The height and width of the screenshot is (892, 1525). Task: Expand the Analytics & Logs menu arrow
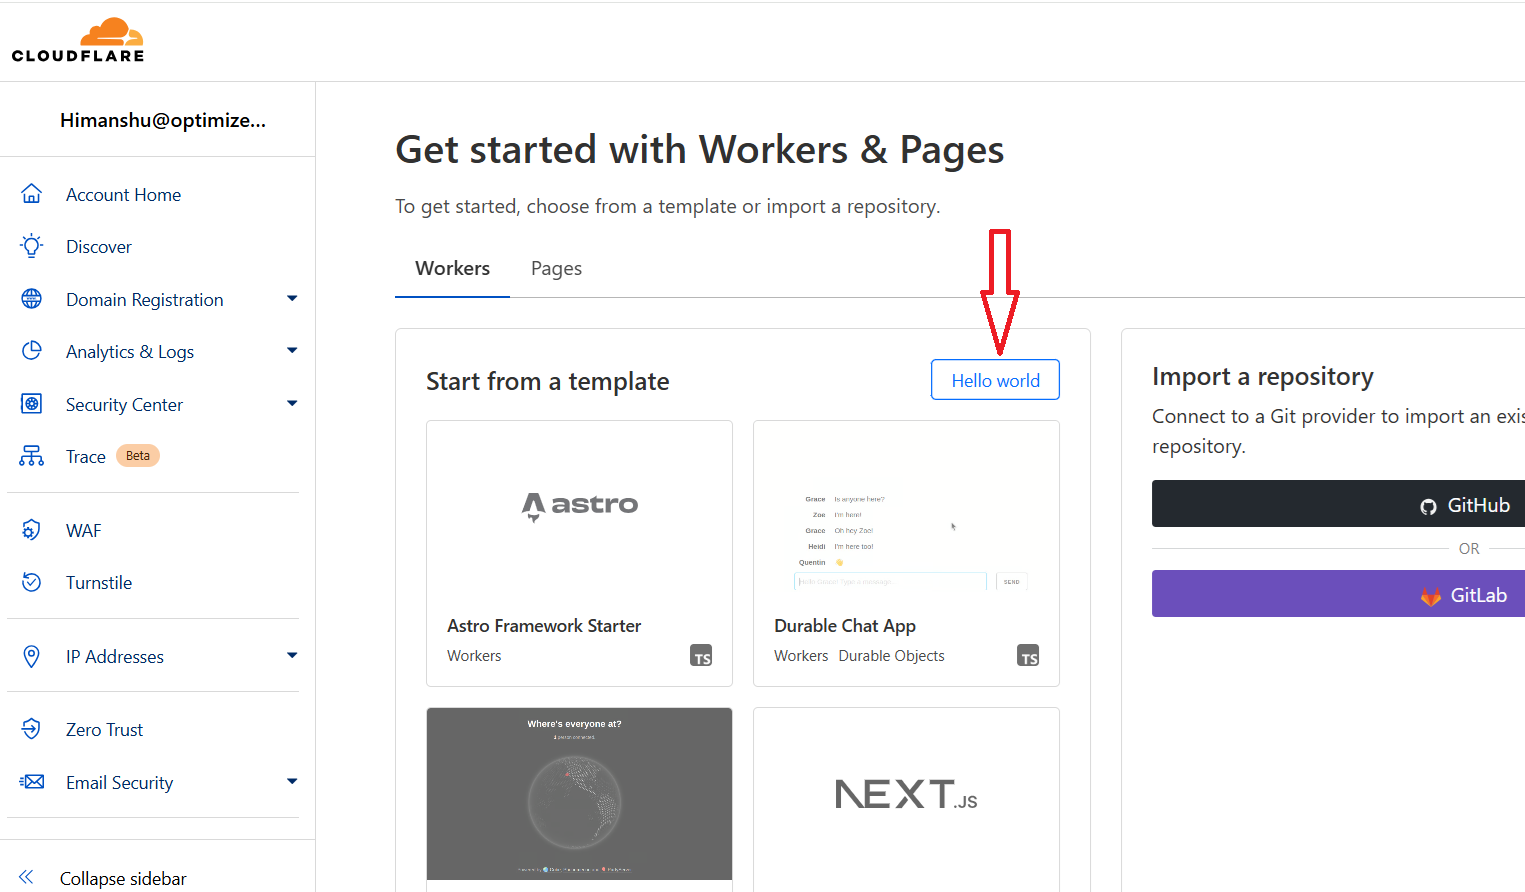[292, 351]
